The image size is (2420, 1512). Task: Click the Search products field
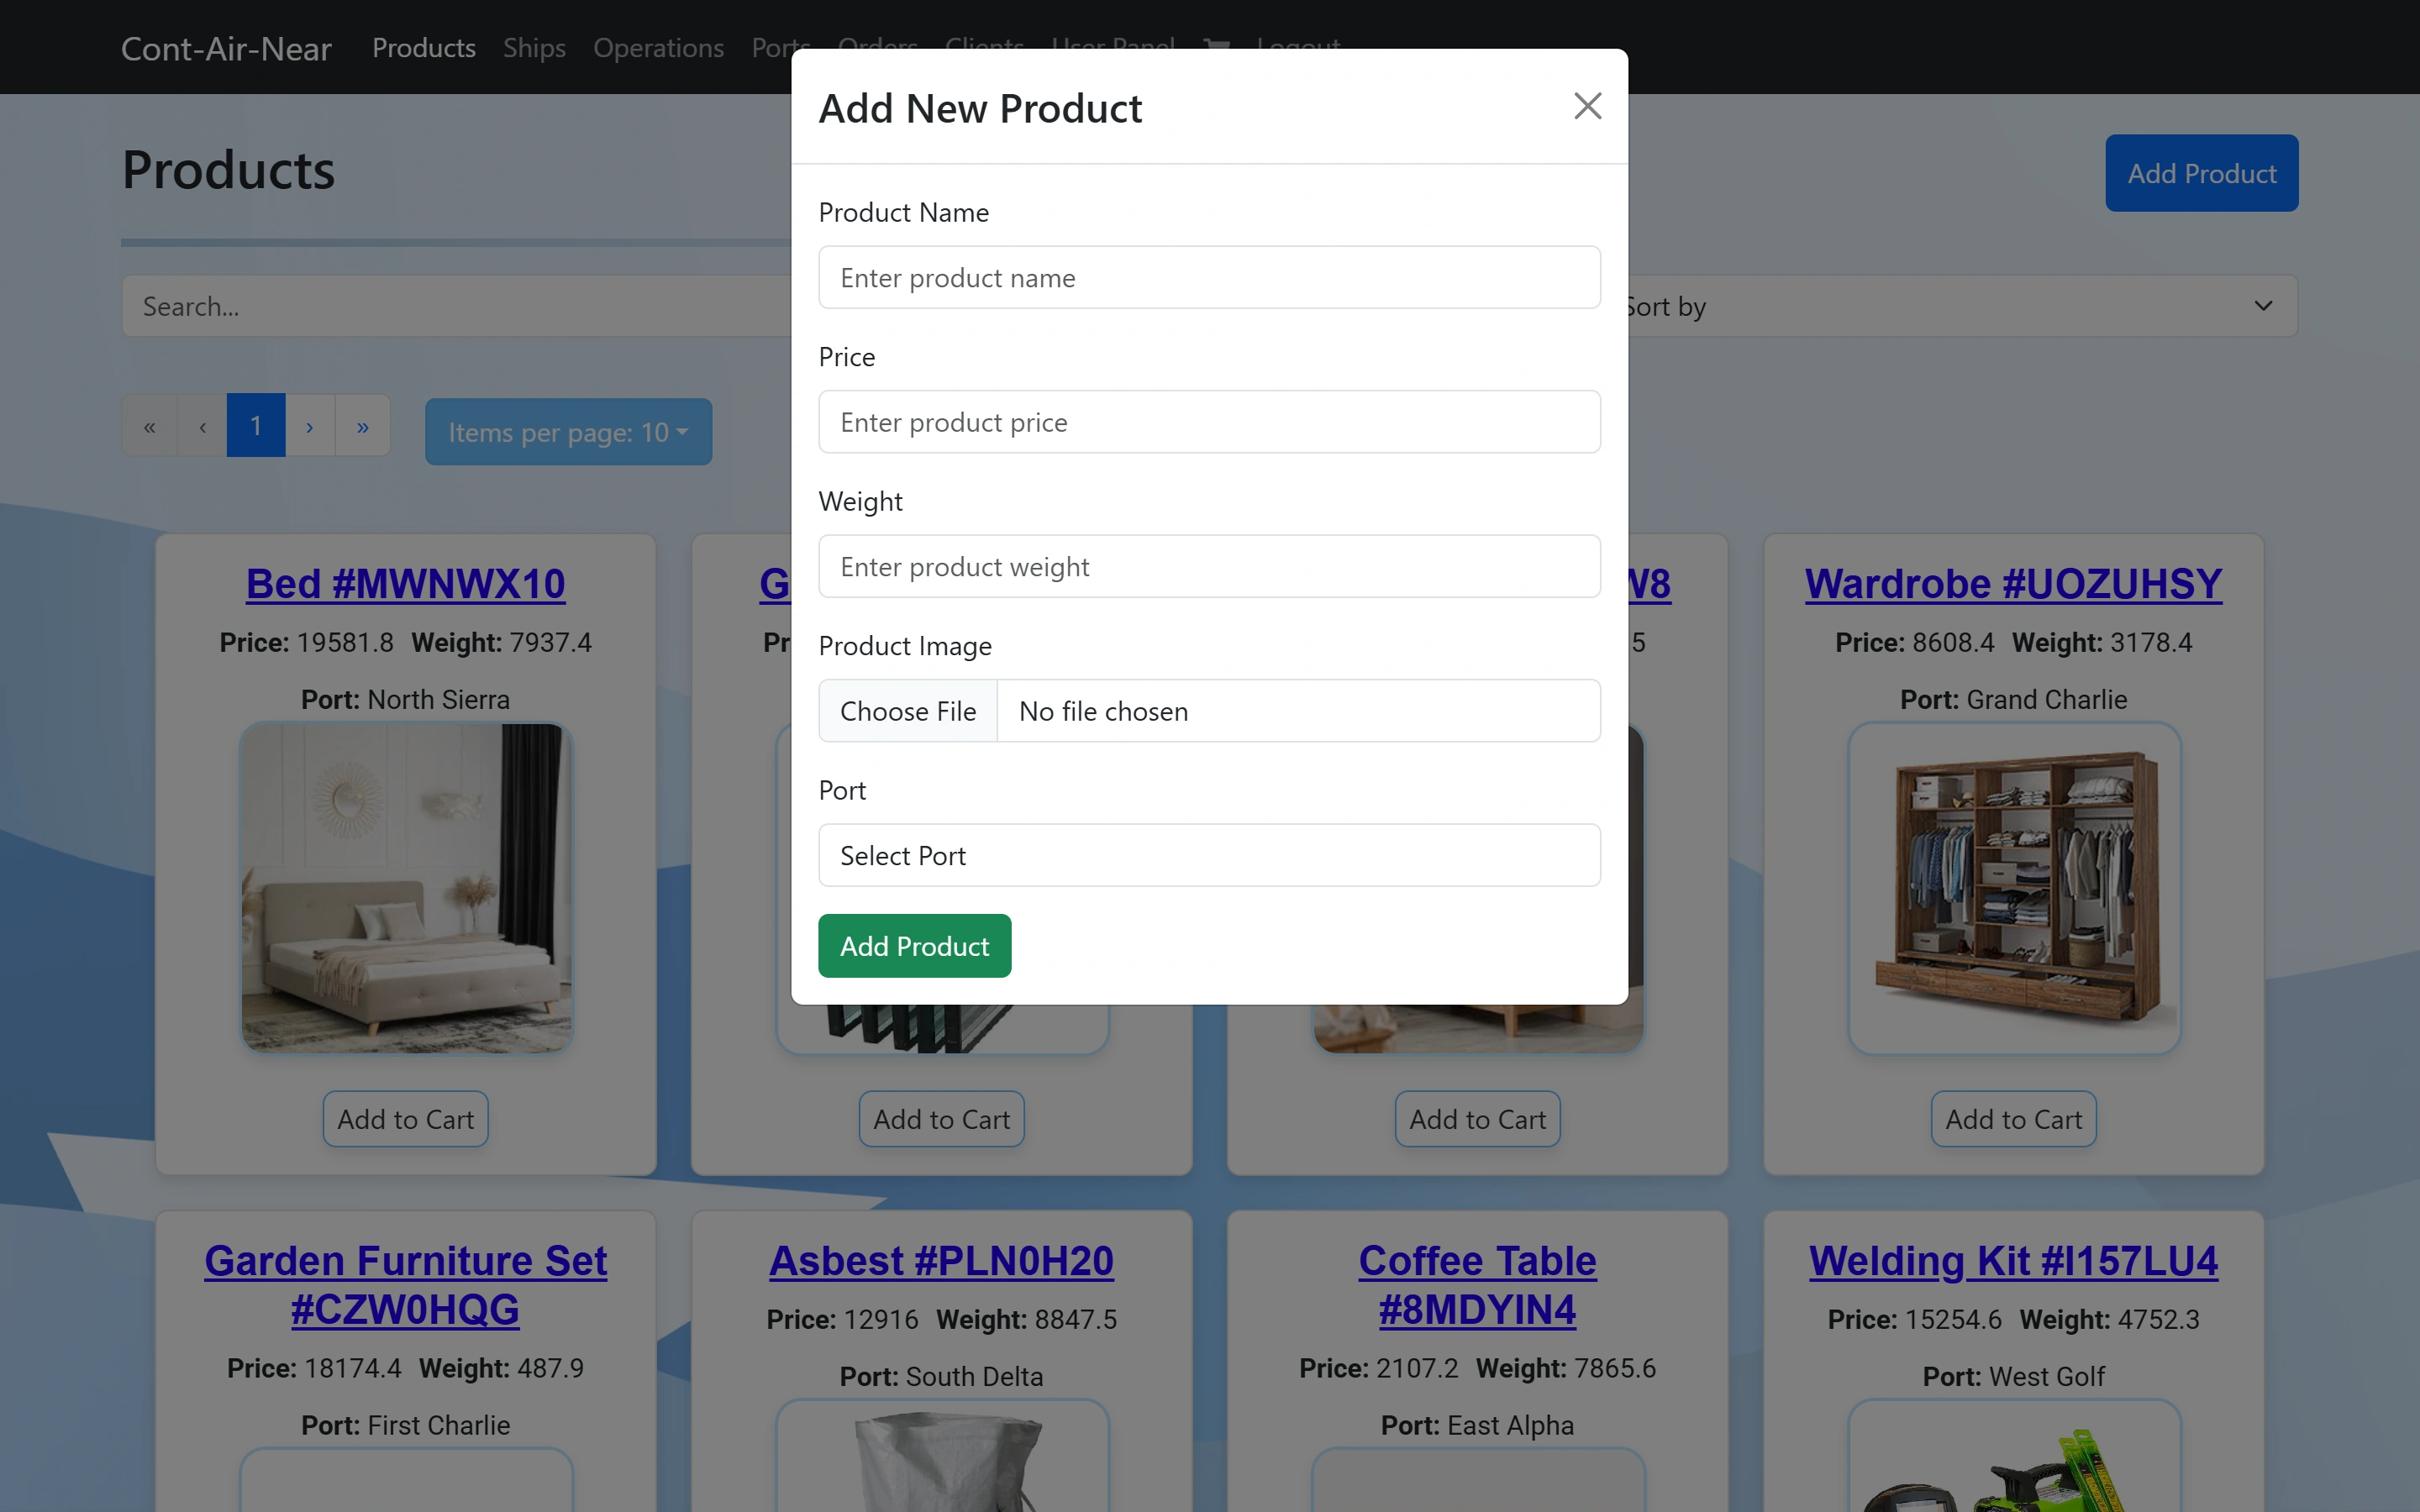coord(456,306)
